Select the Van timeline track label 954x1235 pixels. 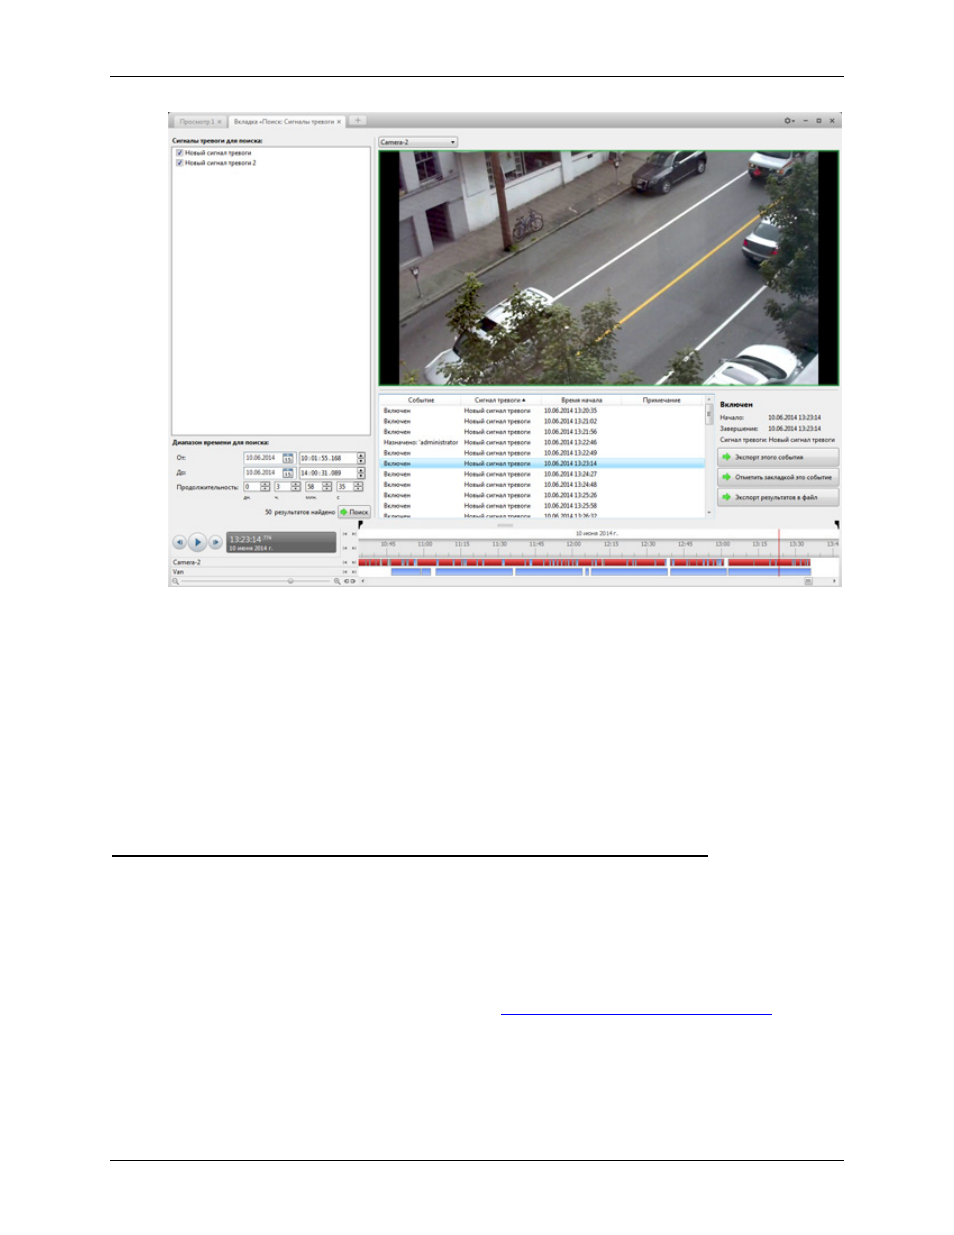[x=178, y=572]
